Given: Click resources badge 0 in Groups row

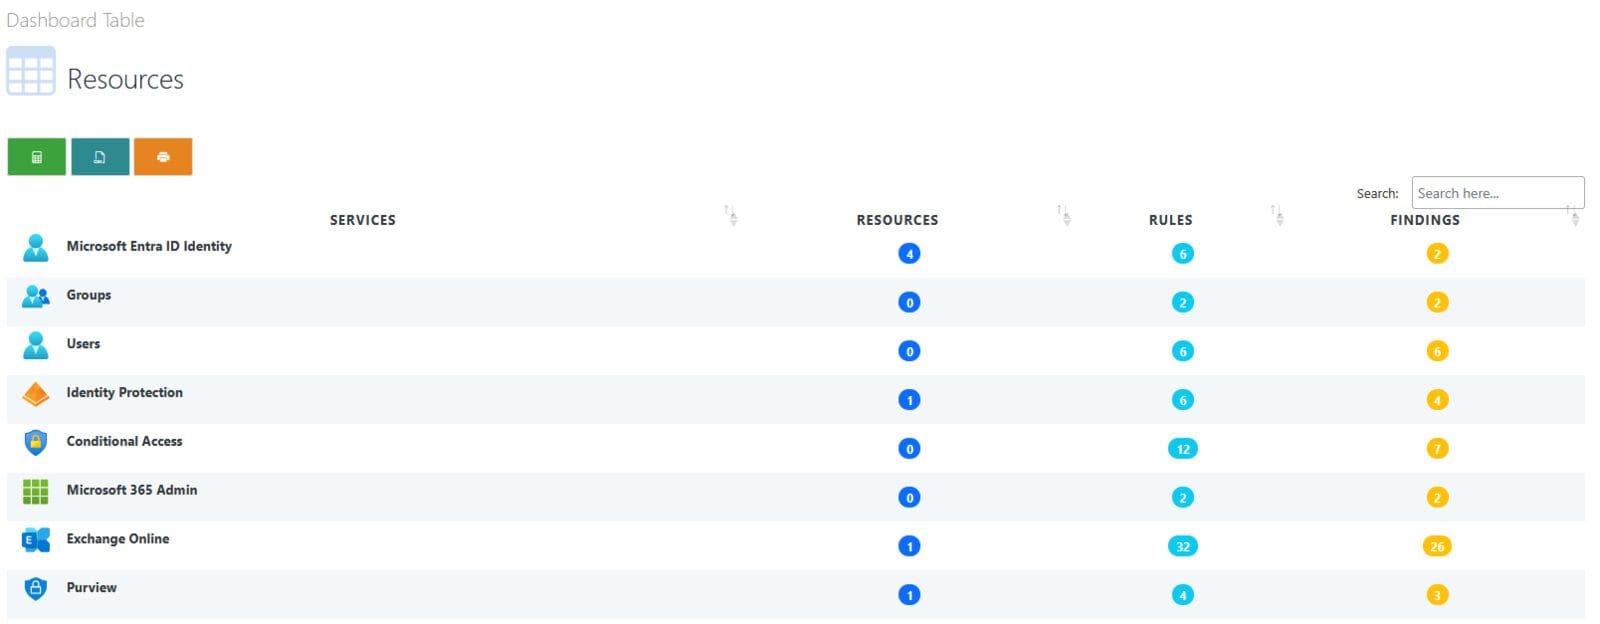Looking at the screenshot, I should point(909,303).
